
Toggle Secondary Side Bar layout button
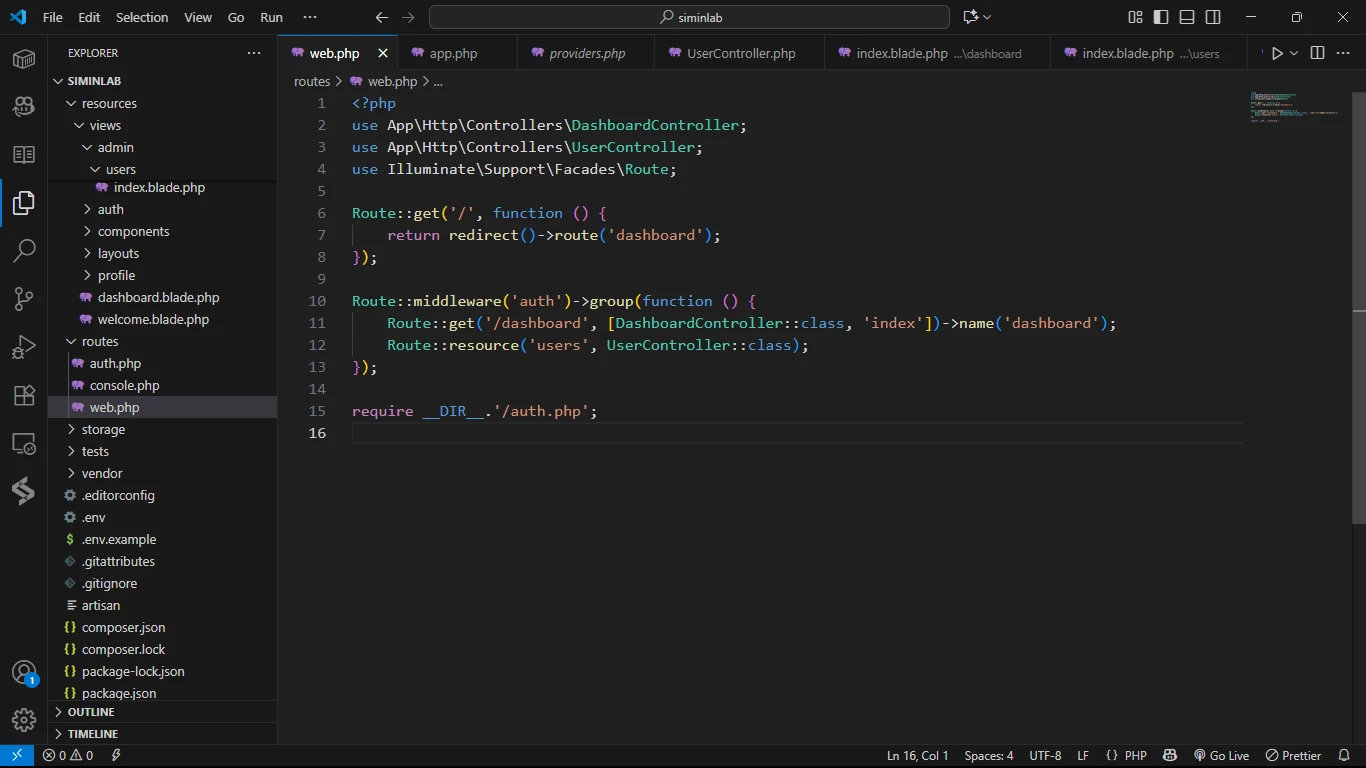(x=1213, y=17)
